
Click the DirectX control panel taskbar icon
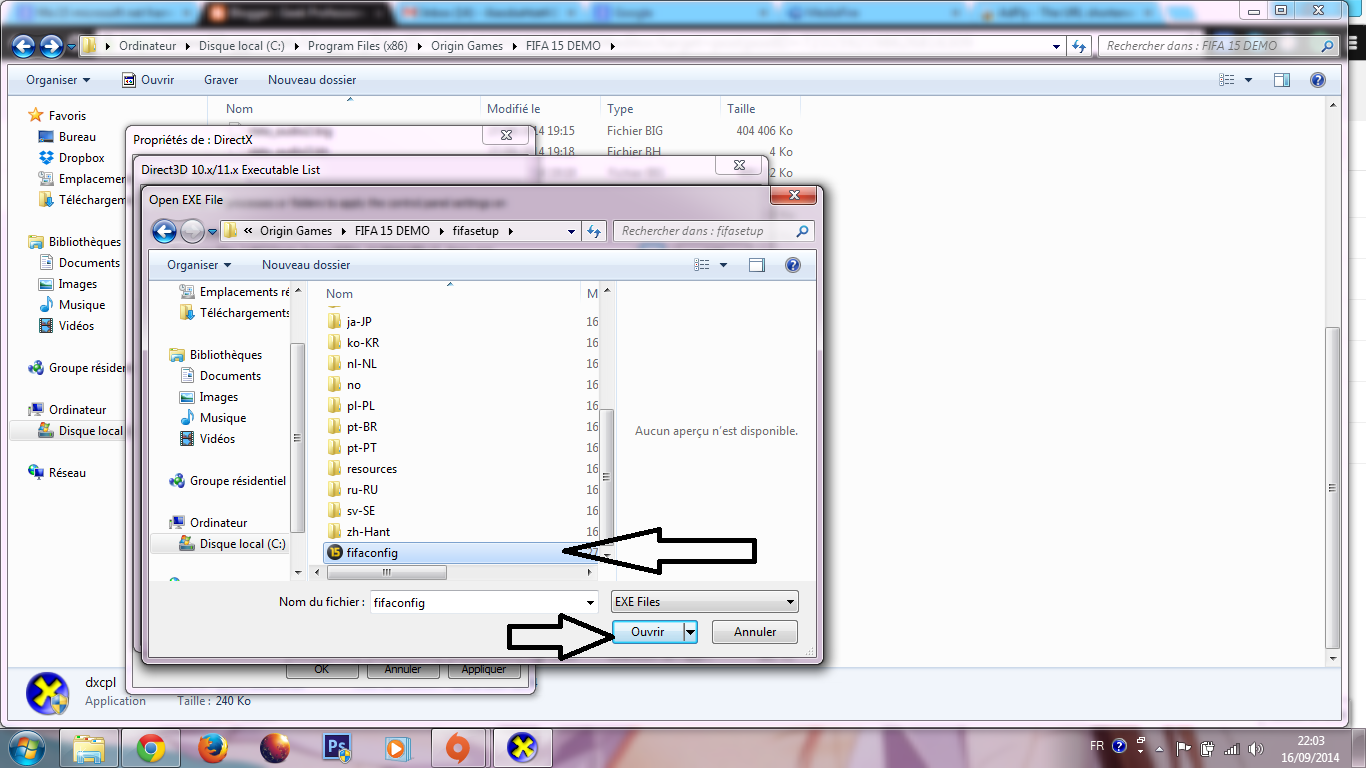[x=522, y=748]
